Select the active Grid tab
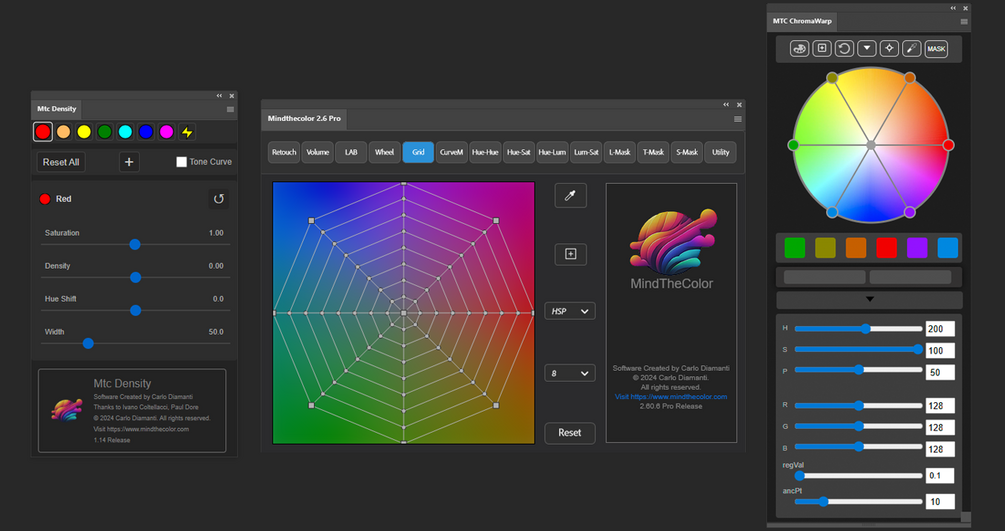Viewport: 1005px width, 531px height. click(418, 152)
